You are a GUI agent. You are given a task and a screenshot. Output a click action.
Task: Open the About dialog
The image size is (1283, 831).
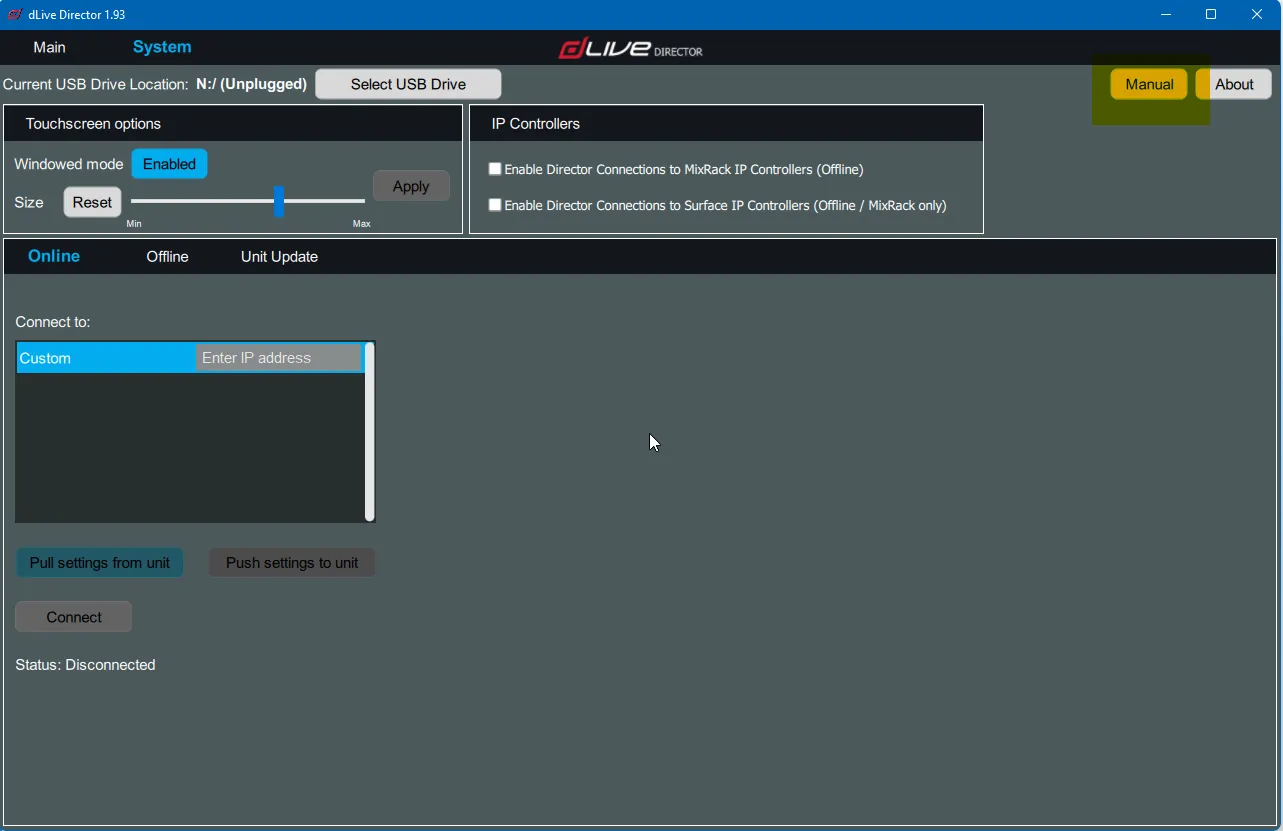coord(1234,84)
